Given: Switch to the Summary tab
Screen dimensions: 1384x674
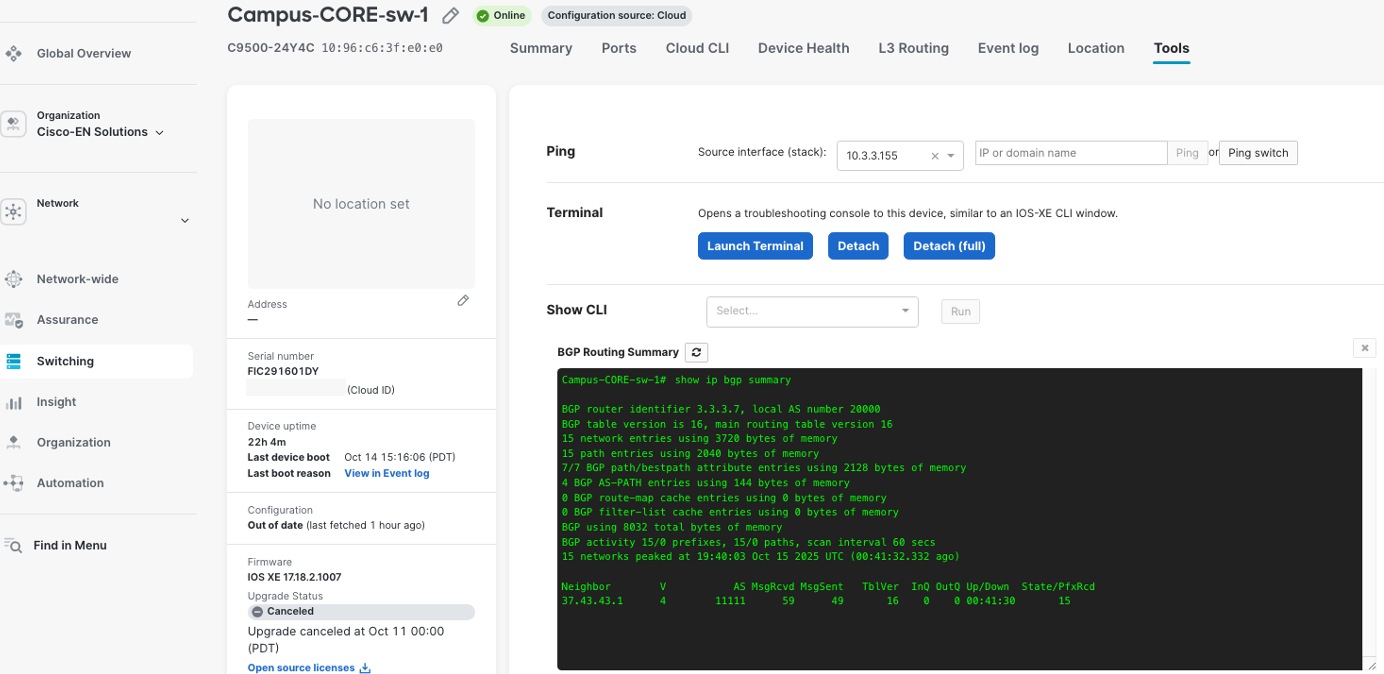Looking at the screenshot, I should tap(541, 48).
